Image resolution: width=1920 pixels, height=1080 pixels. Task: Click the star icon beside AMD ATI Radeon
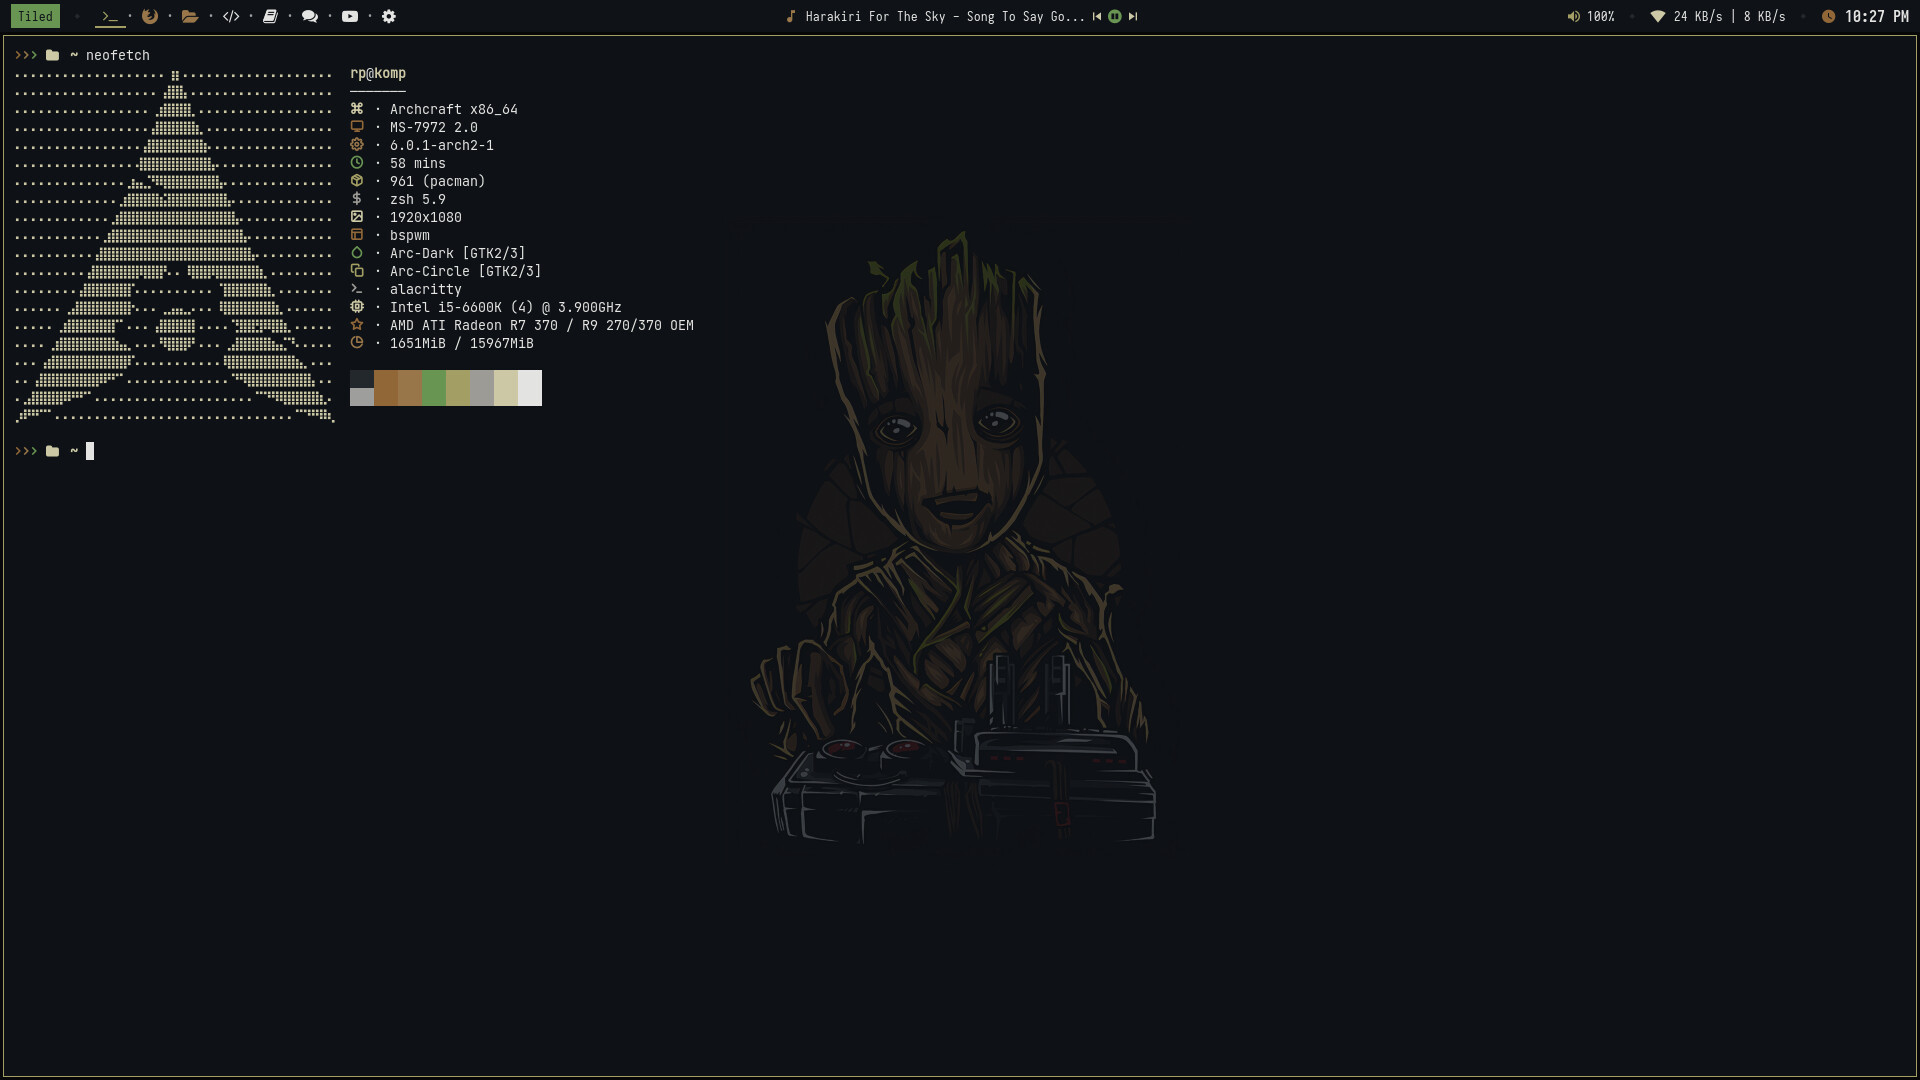tap(357, 325)
